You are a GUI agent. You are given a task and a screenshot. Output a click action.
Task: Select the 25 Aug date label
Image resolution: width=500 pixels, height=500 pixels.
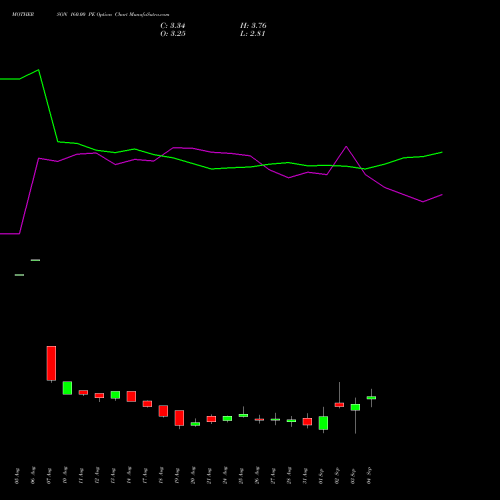(x=241, y=476)
